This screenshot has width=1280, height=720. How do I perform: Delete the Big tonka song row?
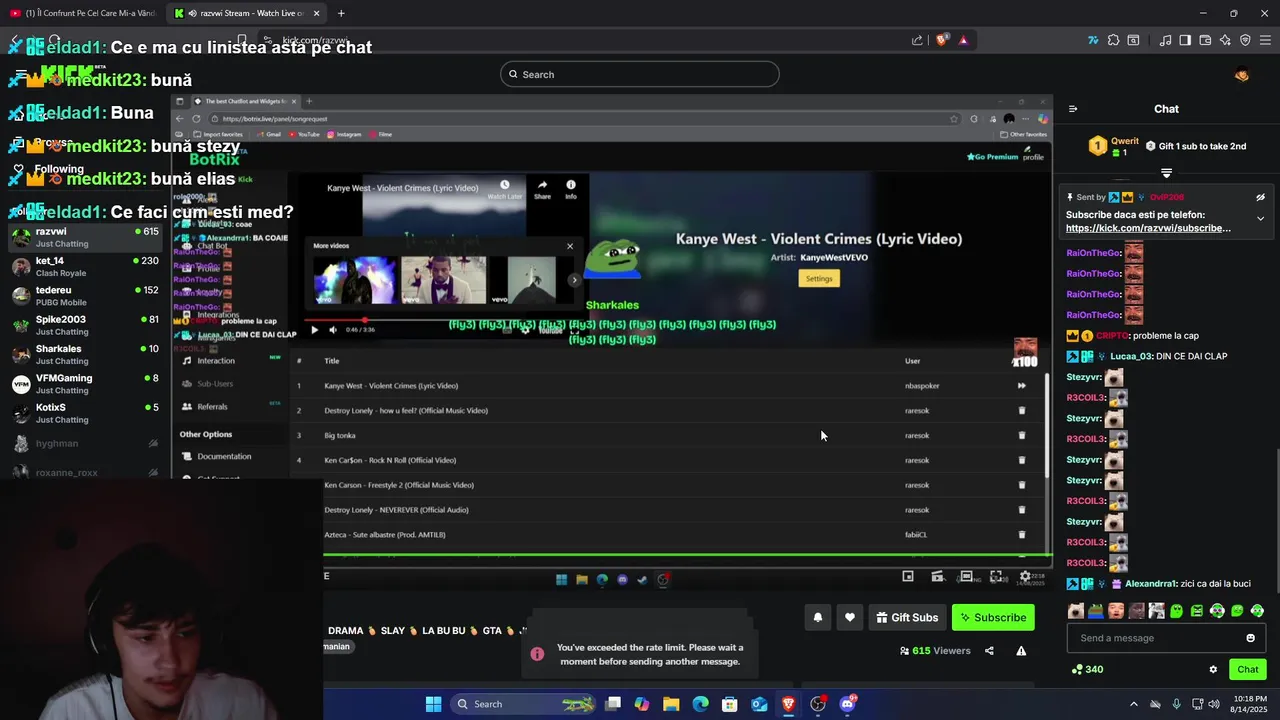point(1021,435)
